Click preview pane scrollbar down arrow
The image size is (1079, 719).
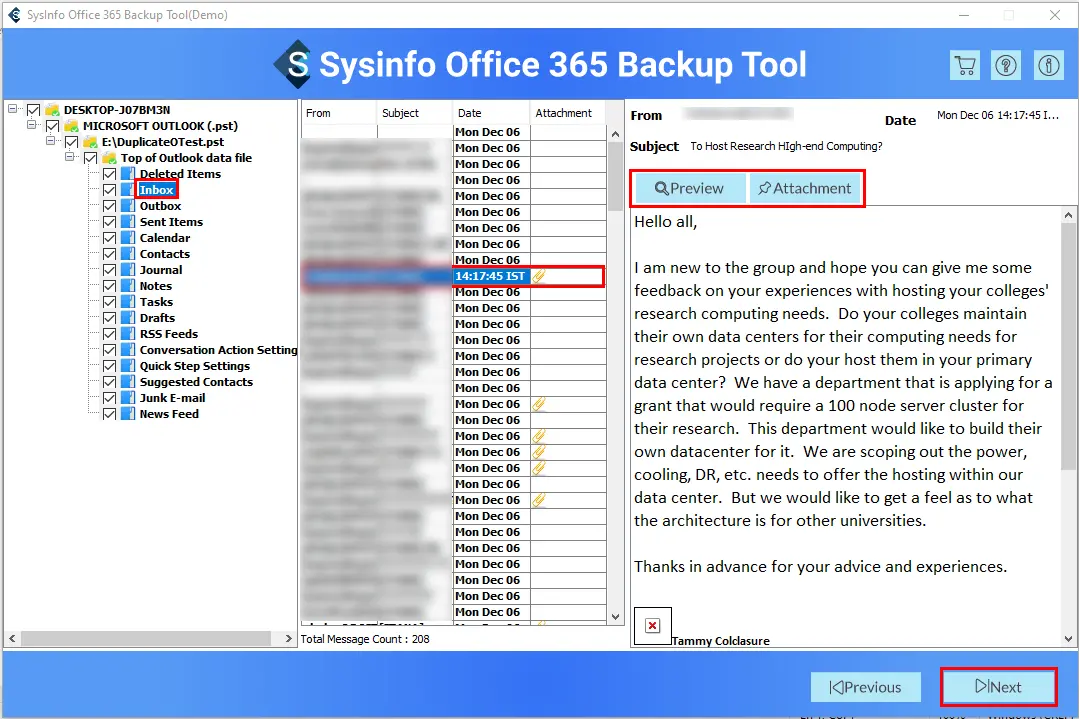click(1068, 638)
